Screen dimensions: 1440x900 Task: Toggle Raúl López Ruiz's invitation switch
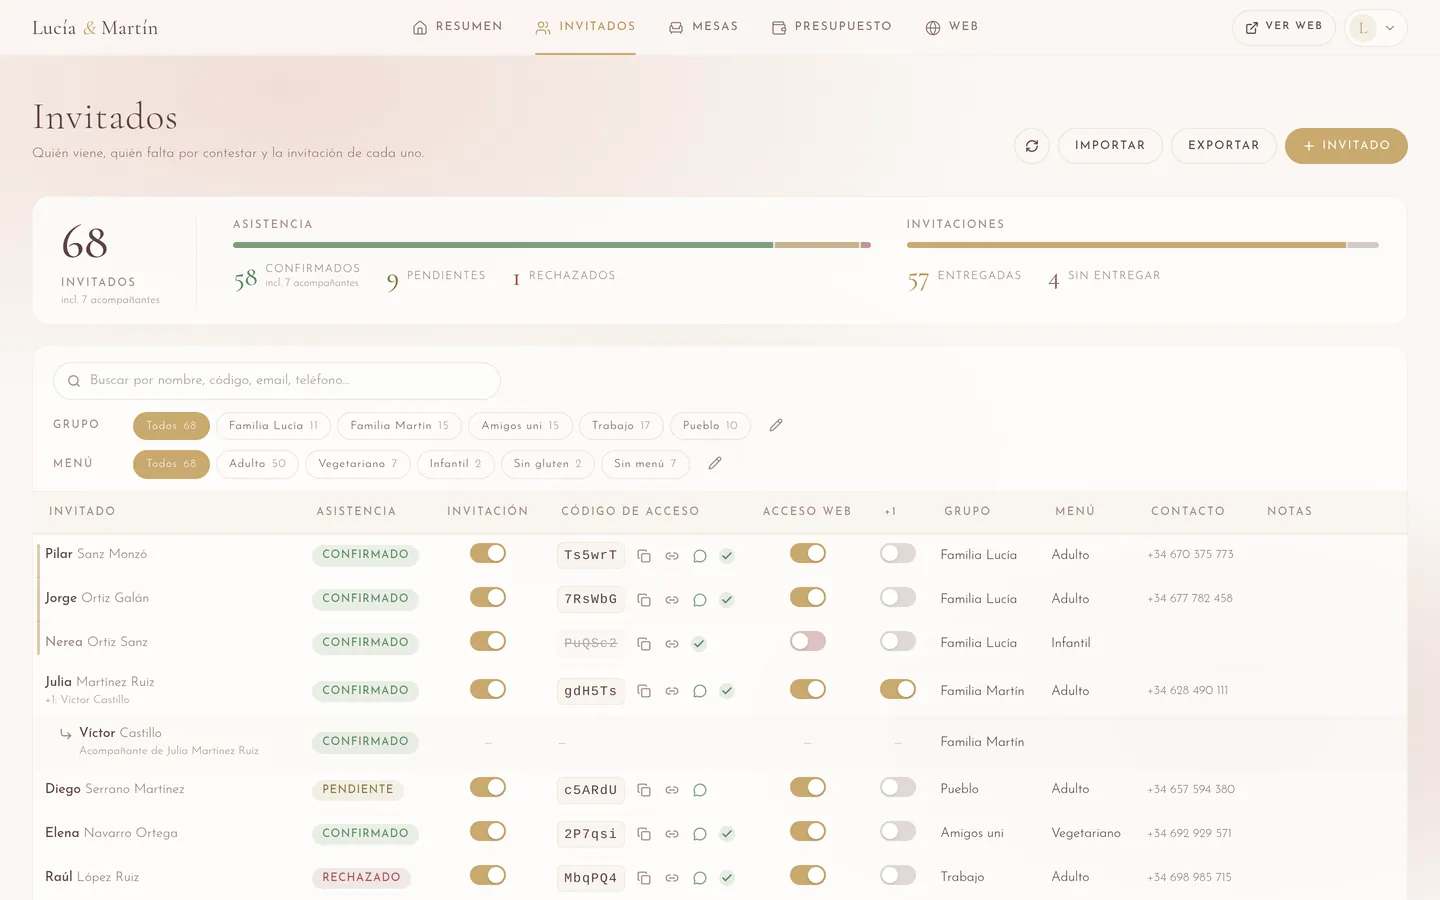(488, 876)
